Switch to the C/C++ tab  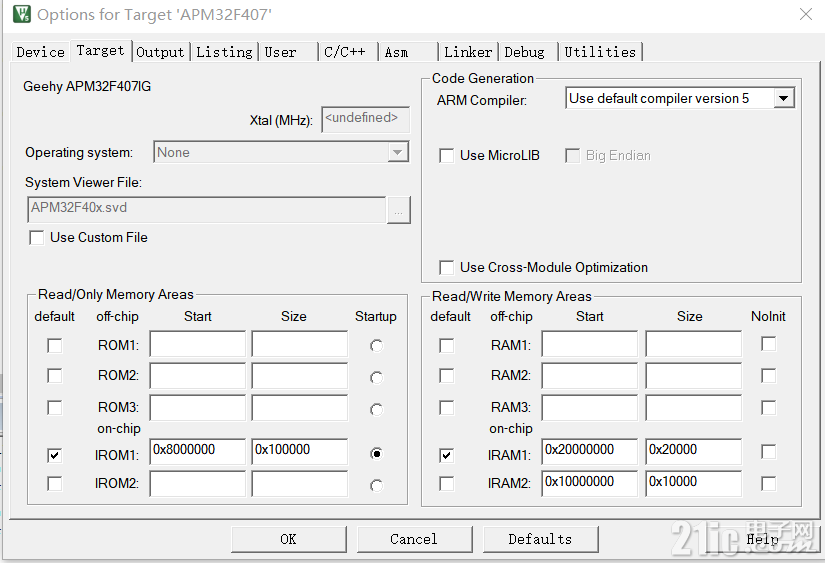click(x=348, y=52)
